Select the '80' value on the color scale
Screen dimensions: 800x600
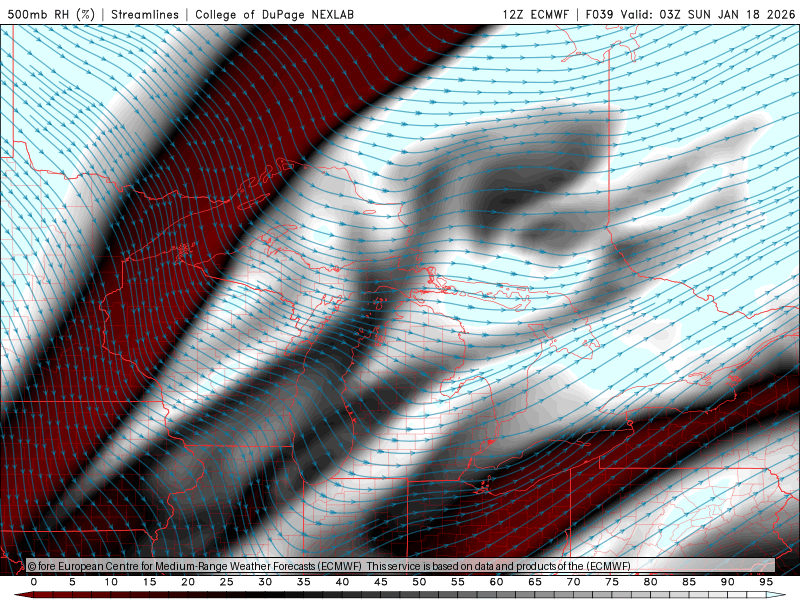pyautogui.click(x=651, y=582)
